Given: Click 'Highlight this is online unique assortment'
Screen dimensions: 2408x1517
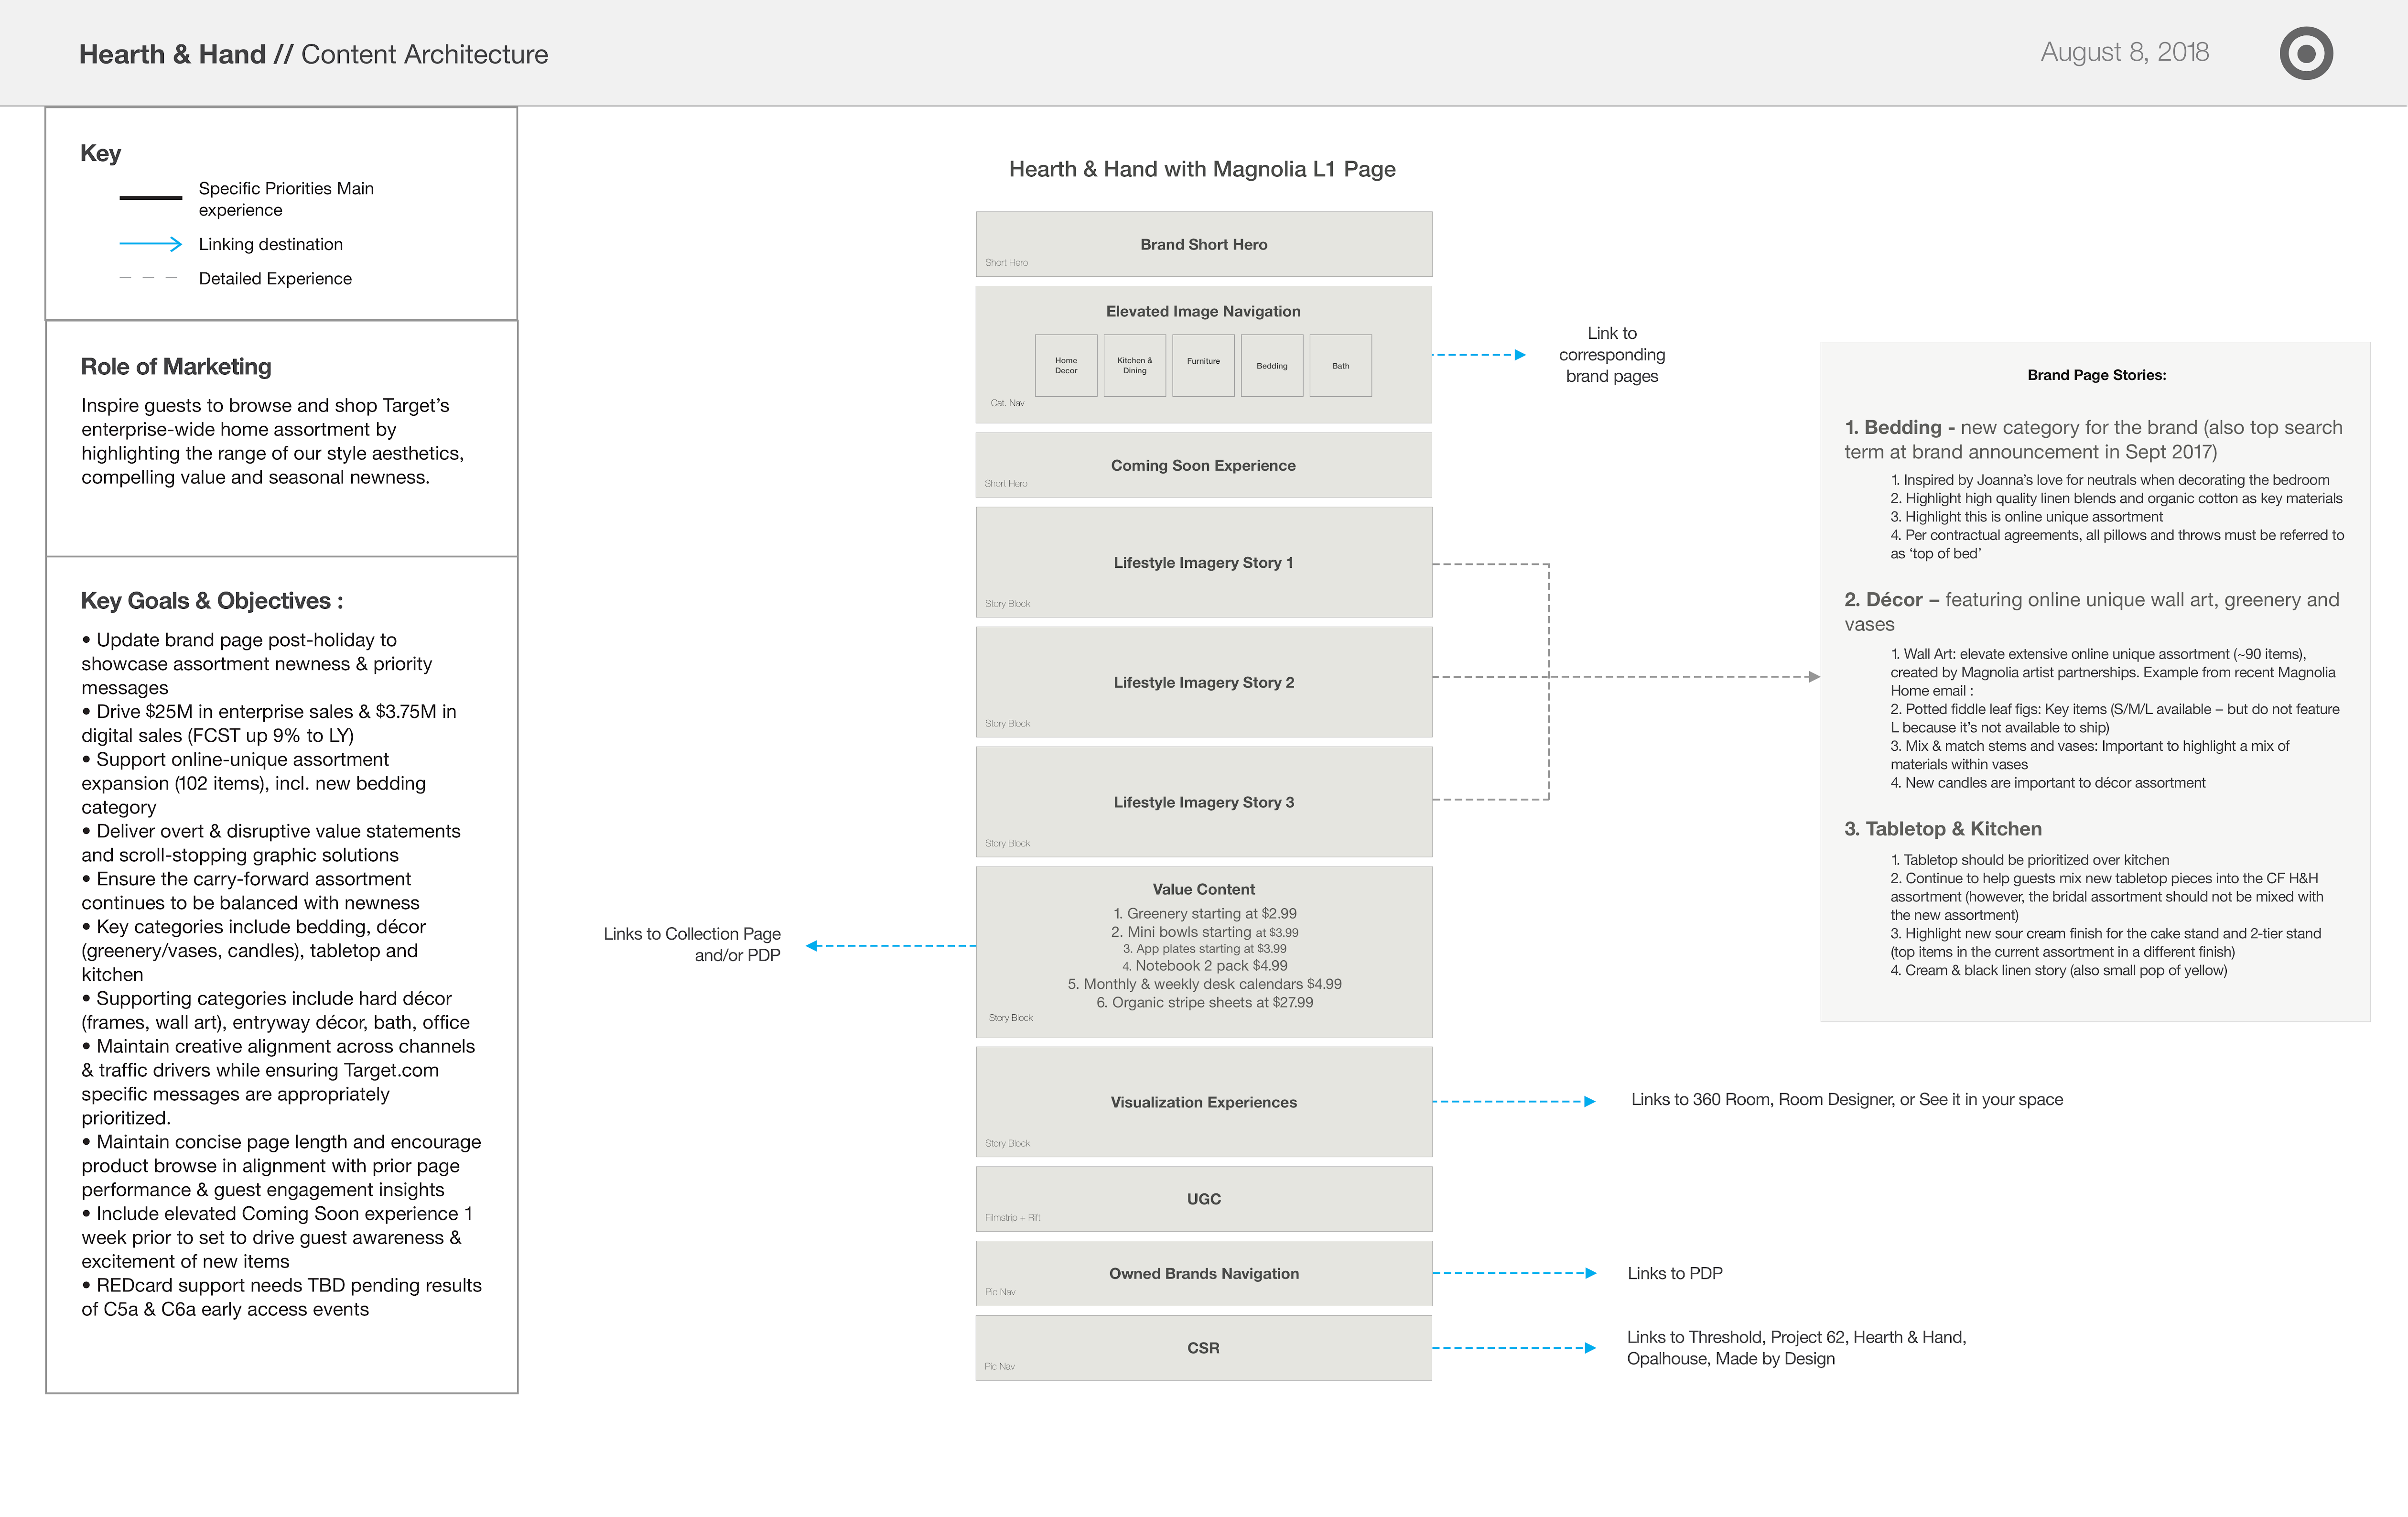Looking at the screenshot, I should (x=2027, y=516).
